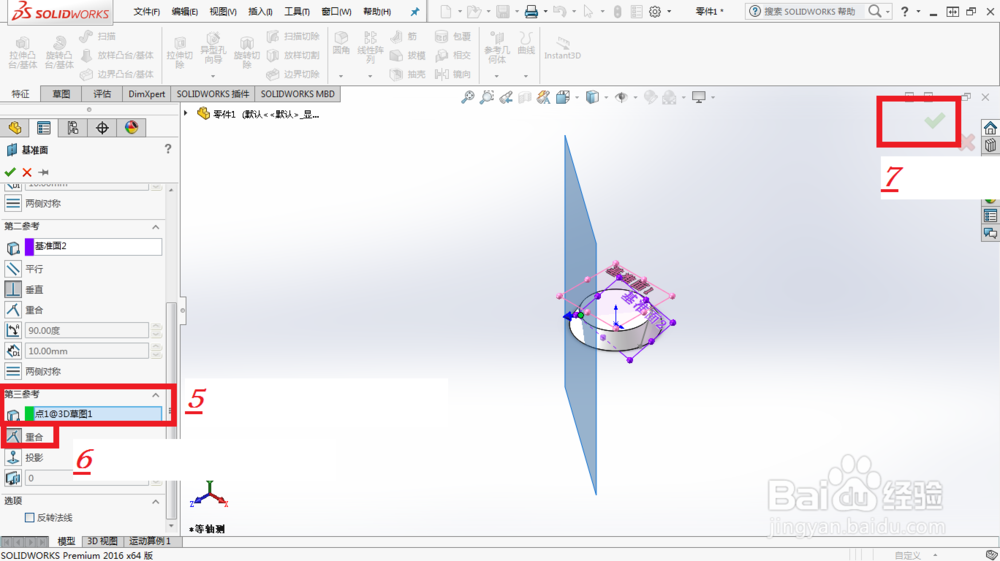Toggle 垂直 option under 第二参考
The height and width of the screenshot is (561, 1000).
(13, 289)
